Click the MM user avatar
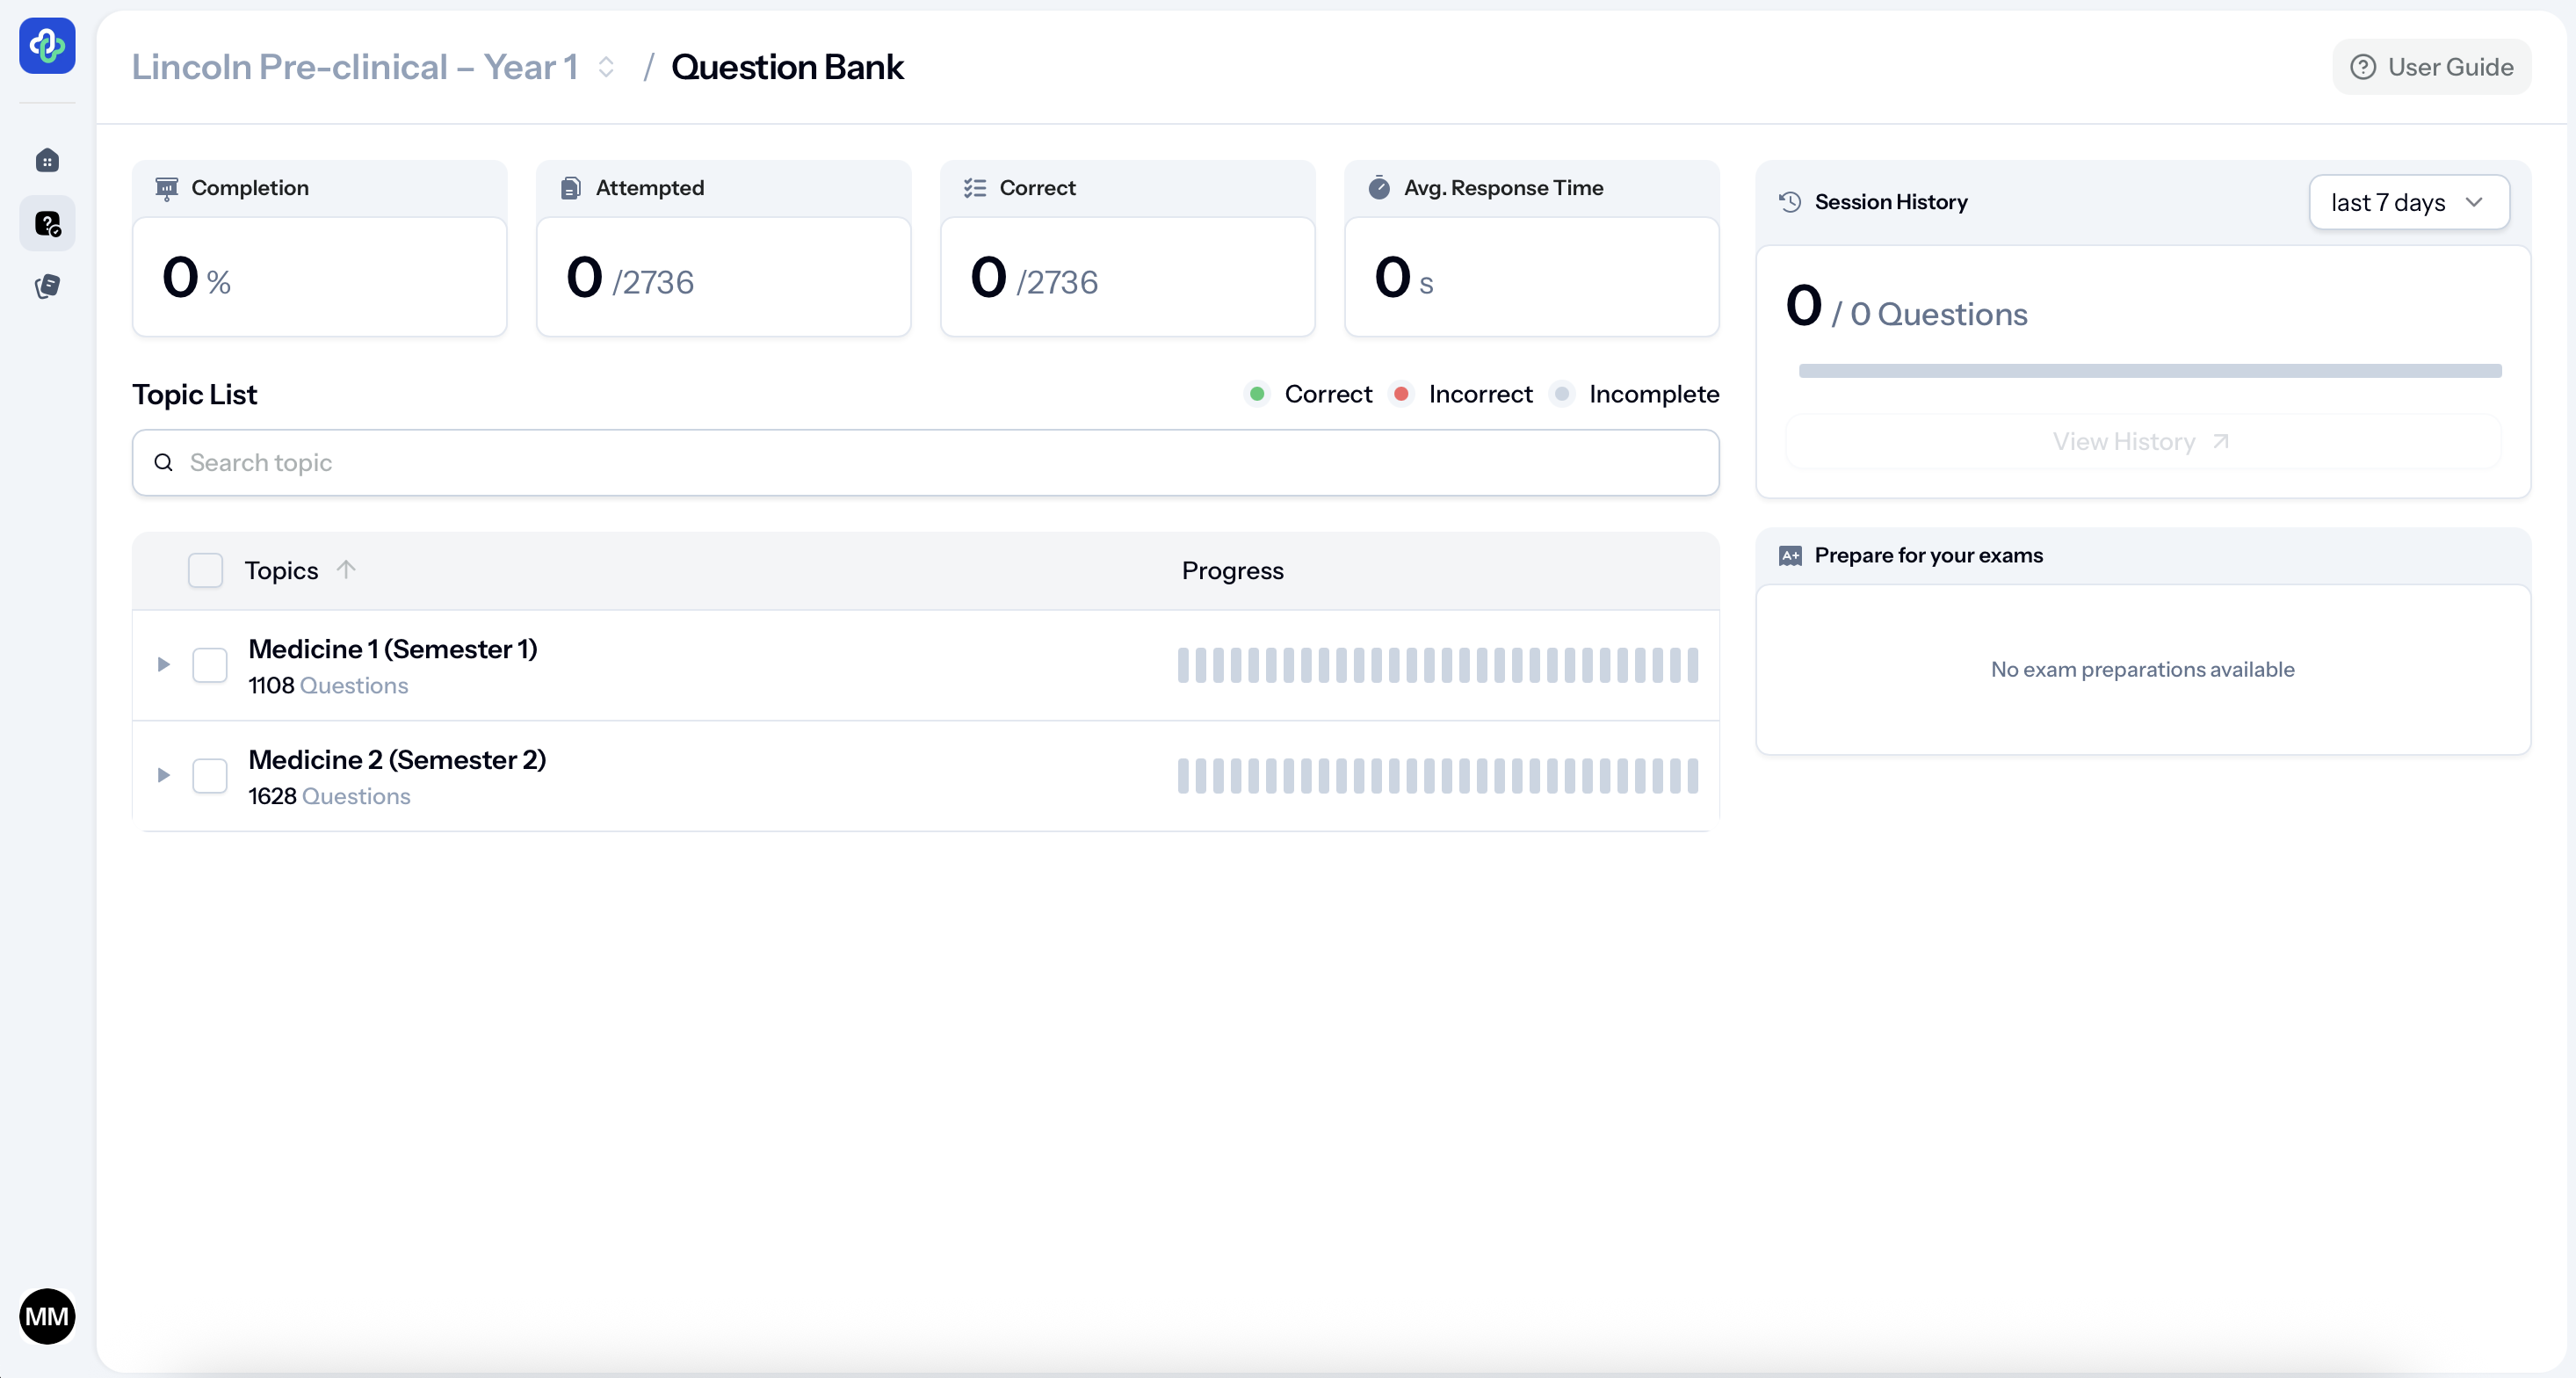Screen dimensions: 2576x1378 point(47,1316)
